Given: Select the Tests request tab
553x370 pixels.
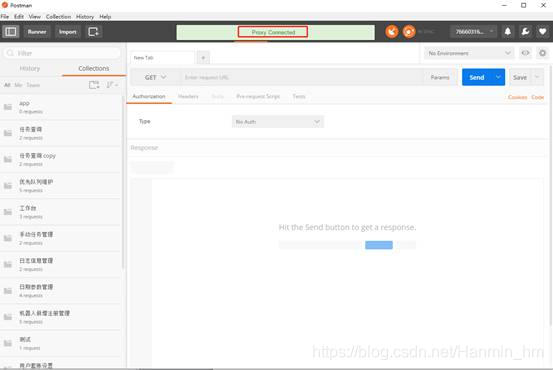Looking at the screenshot, I should point(299,96).
